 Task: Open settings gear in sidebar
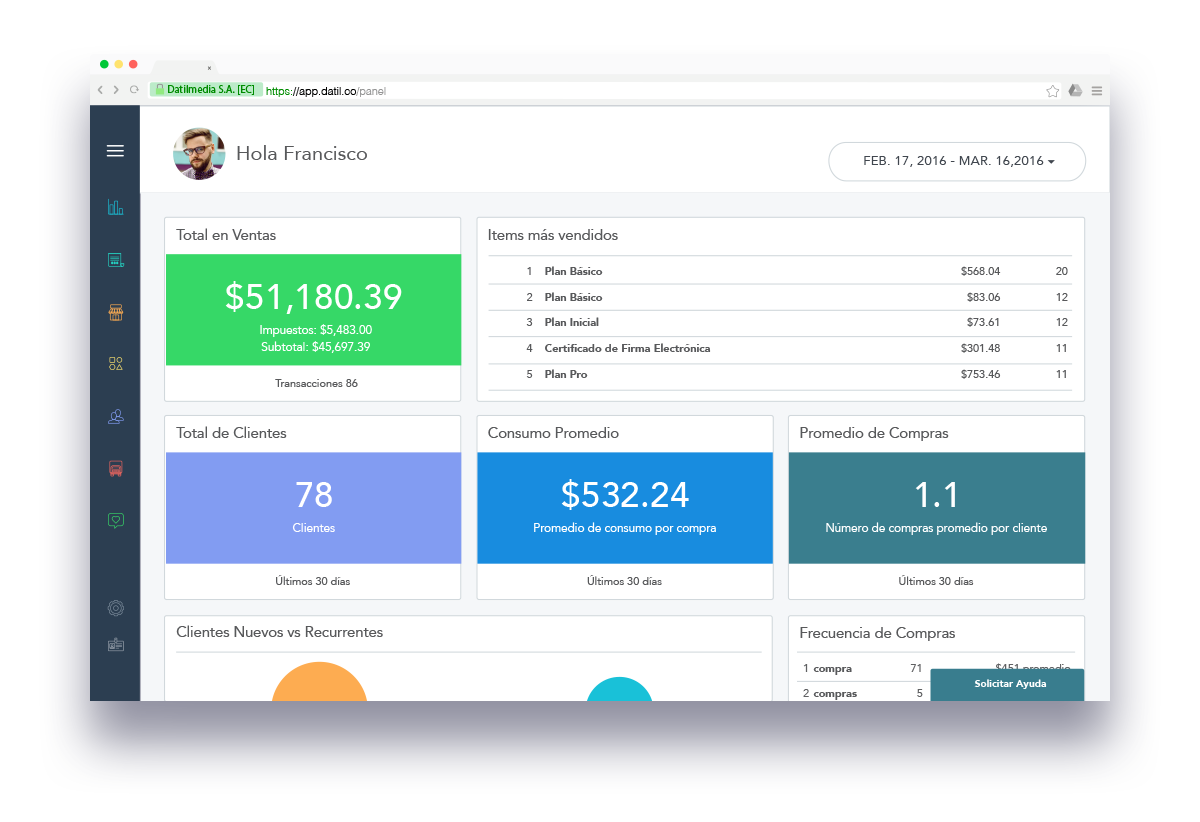(115, 608)
